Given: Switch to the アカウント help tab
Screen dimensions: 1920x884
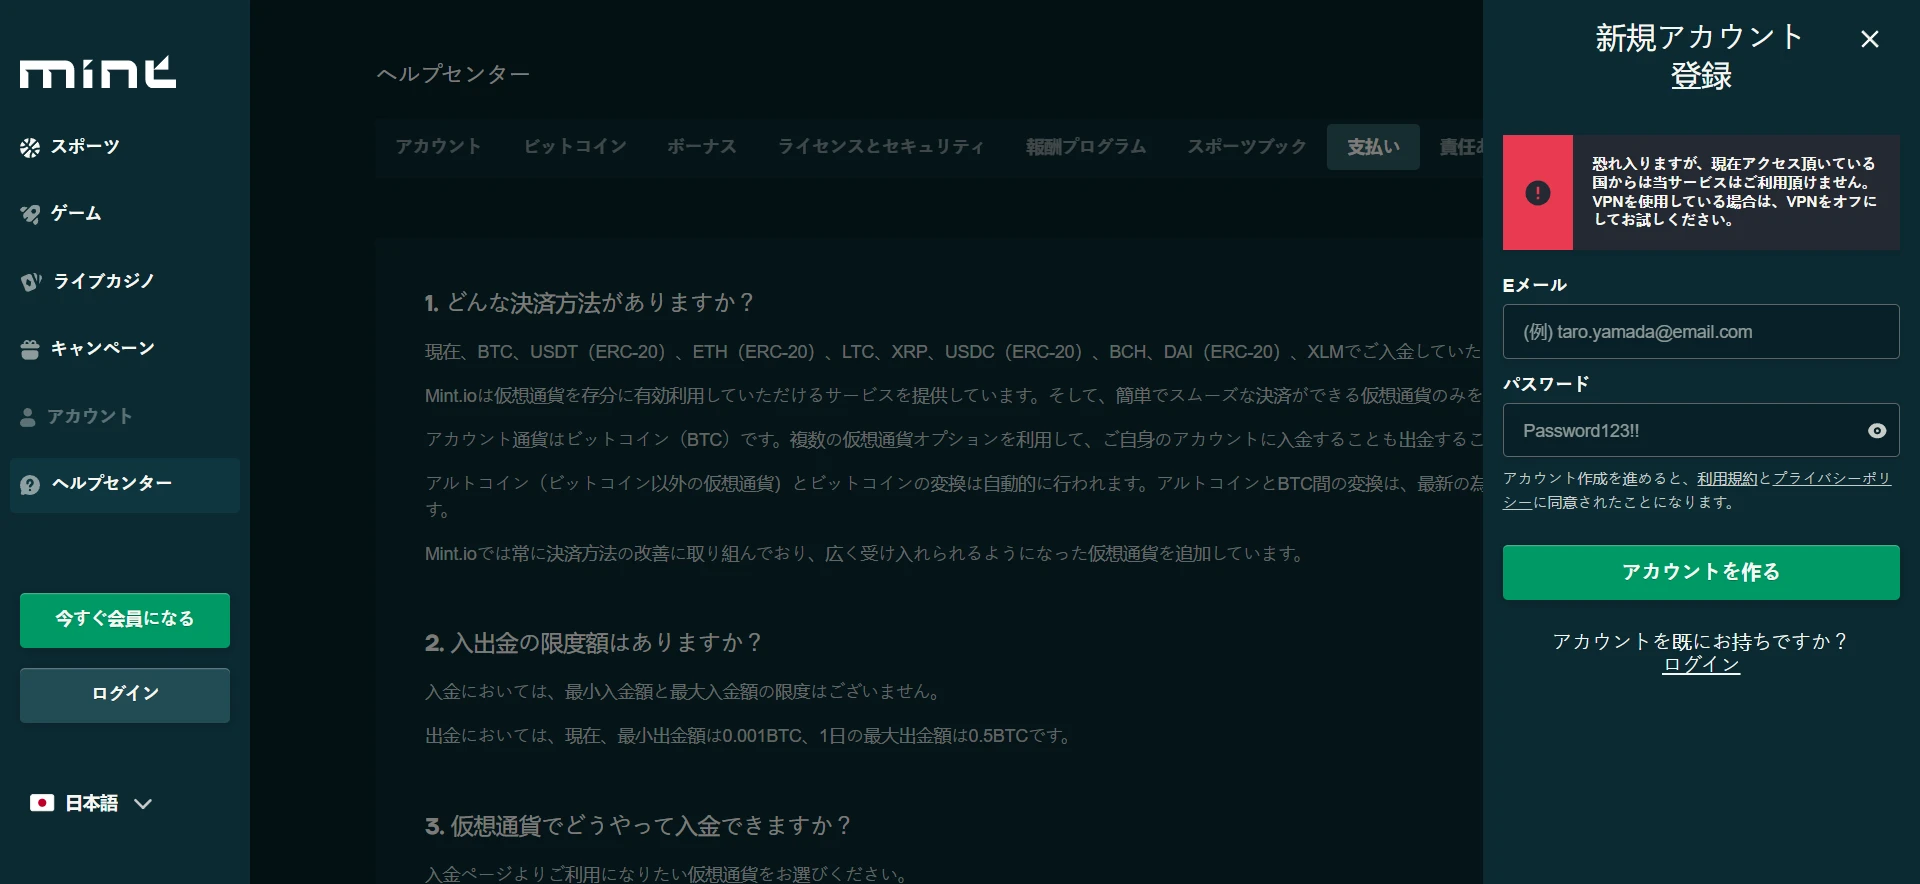Looking at the screenshot, I should [x=438, y=147].
